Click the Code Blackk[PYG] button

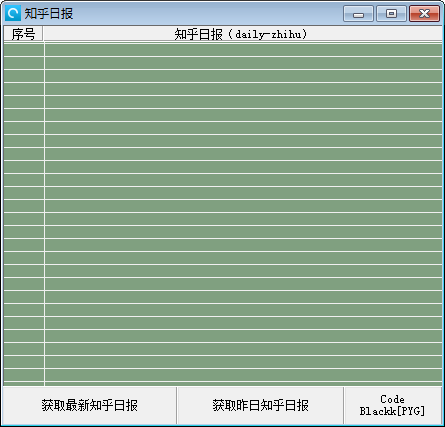coord(392,405)
